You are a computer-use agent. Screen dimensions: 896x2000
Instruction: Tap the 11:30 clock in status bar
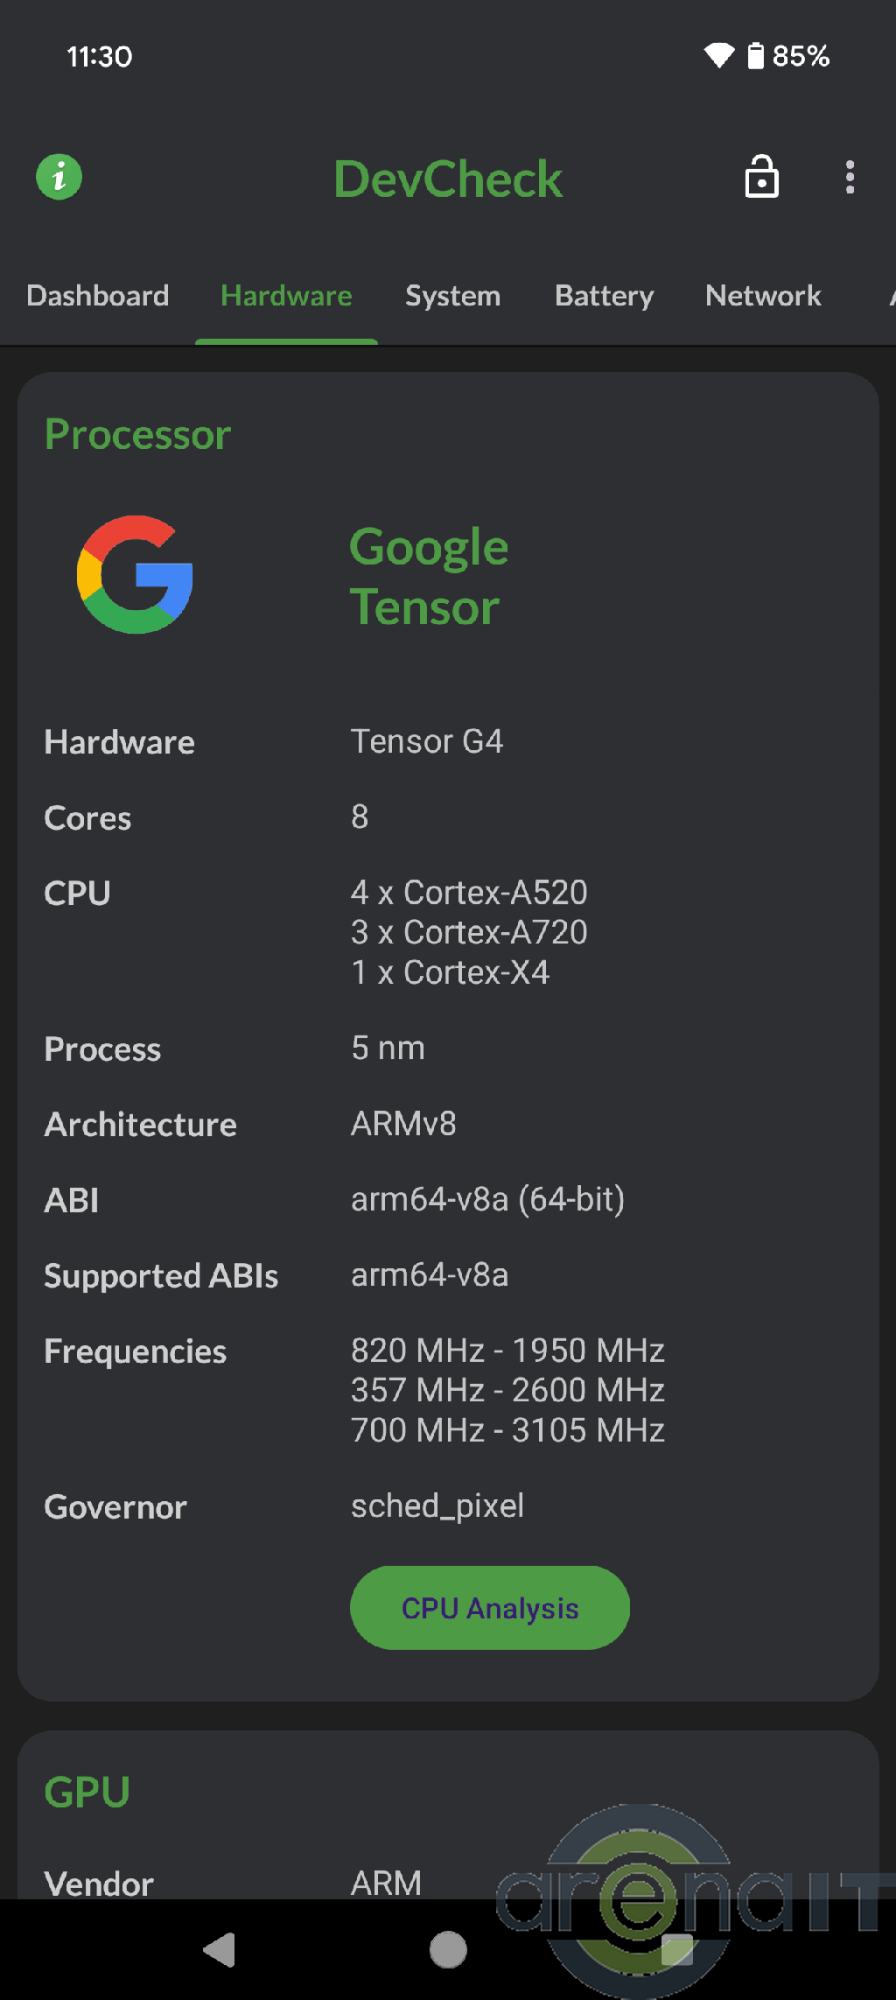[x=99, y=56]
